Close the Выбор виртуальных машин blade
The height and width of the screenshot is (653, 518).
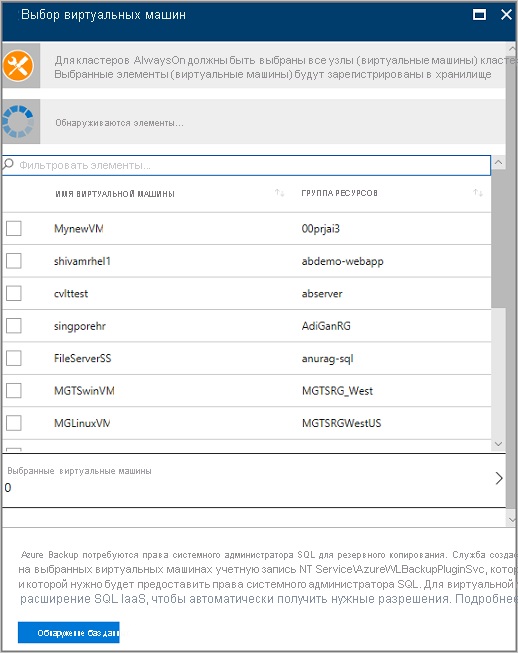(506, 15)
